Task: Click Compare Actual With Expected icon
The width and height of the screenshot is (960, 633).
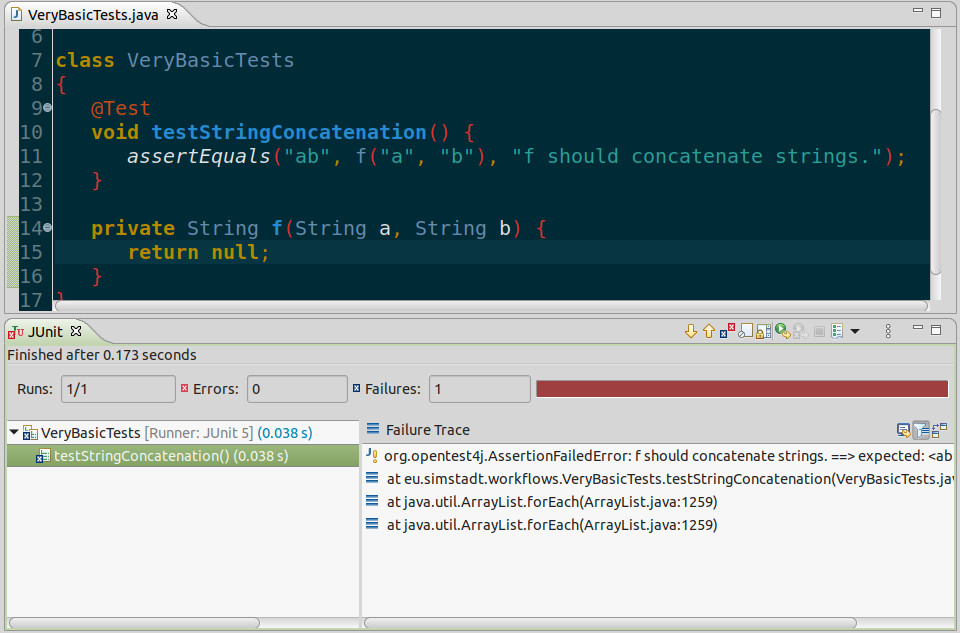Action: tap(939, 430)
